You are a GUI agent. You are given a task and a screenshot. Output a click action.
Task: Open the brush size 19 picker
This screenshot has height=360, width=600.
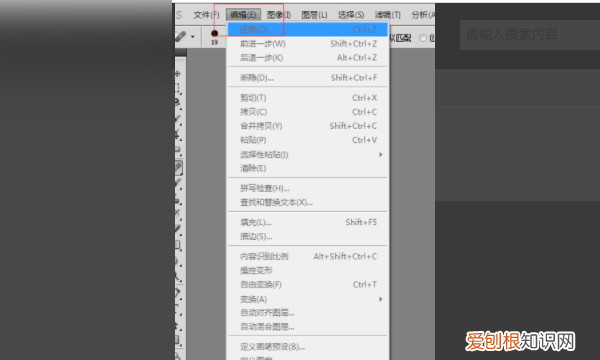[x=215, y=37]
